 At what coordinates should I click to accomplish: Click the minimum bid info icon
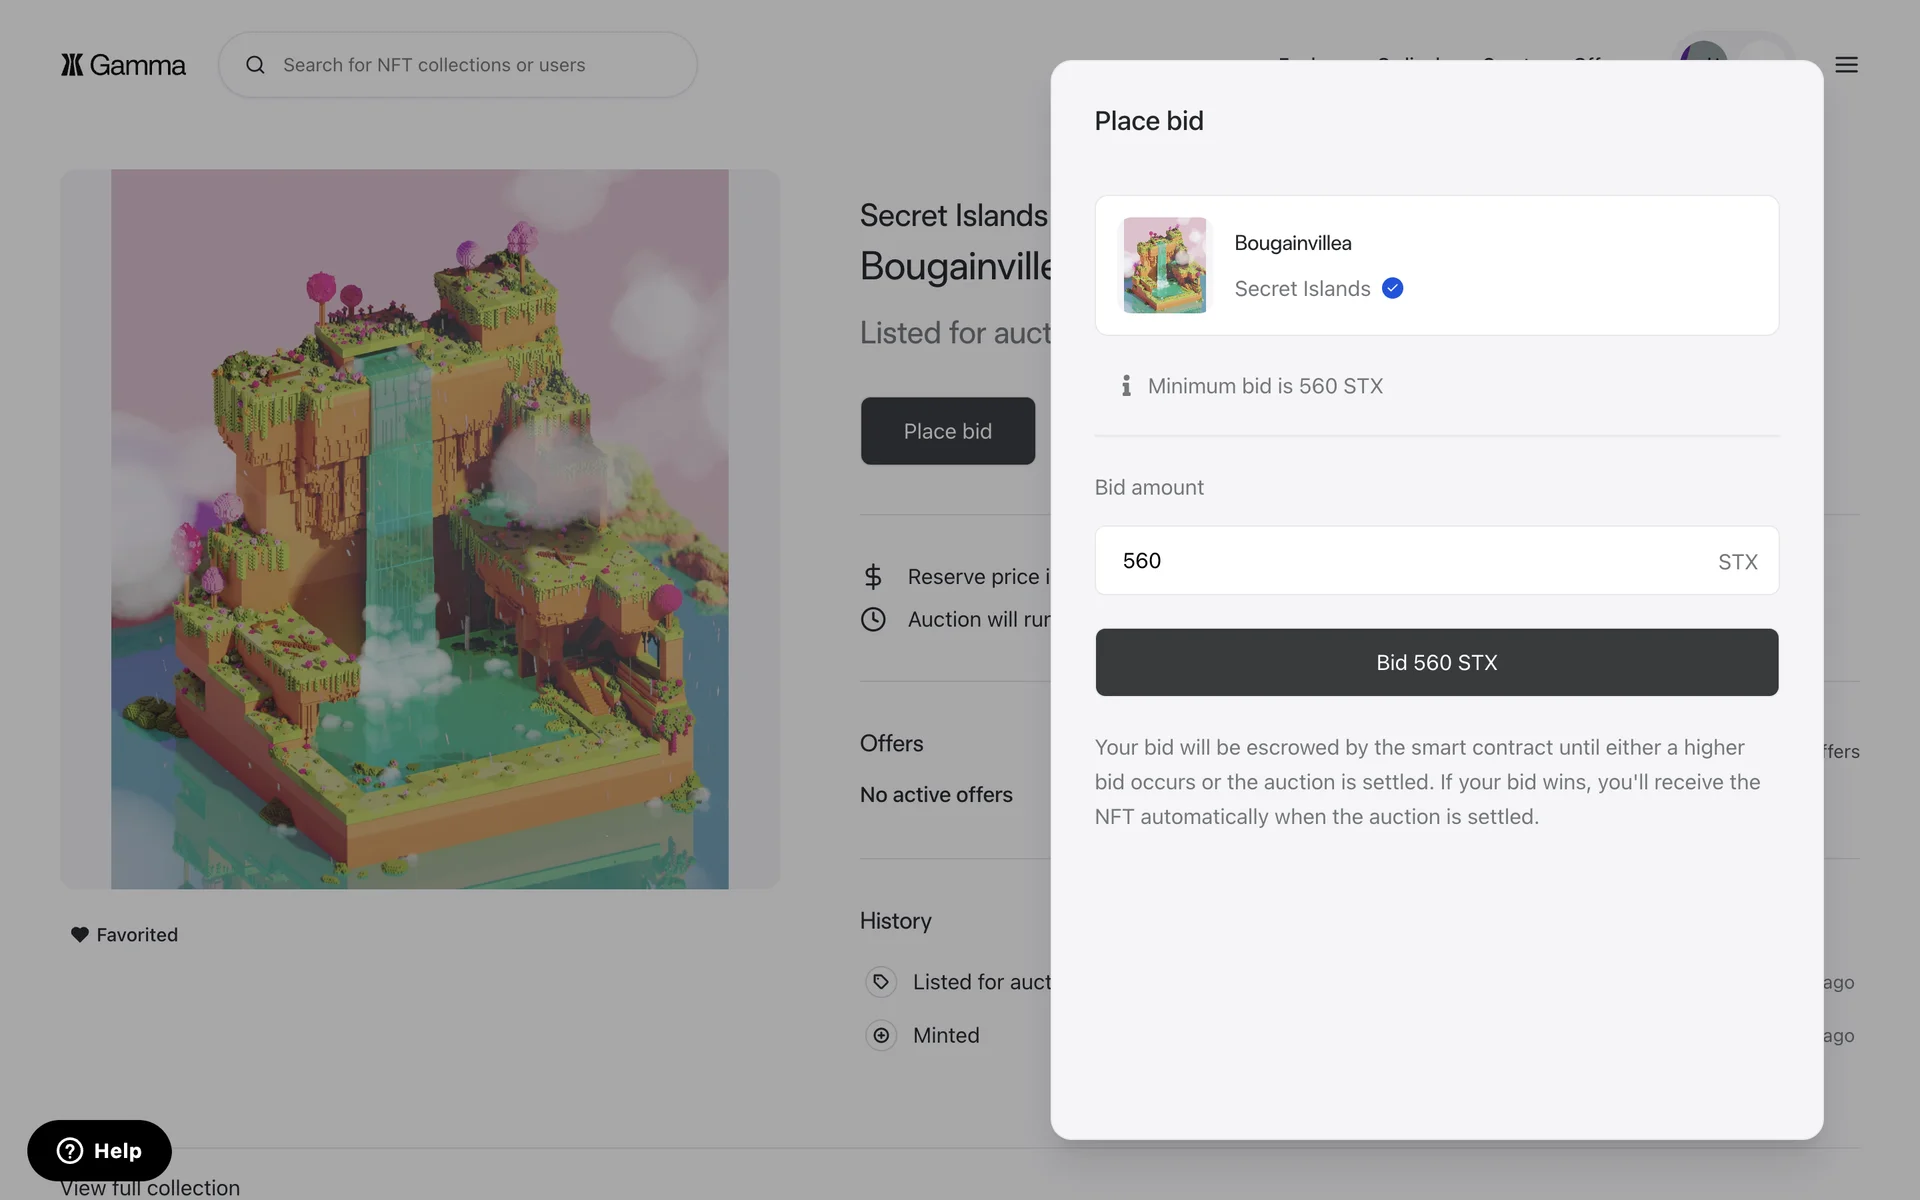pos(1126,386)
